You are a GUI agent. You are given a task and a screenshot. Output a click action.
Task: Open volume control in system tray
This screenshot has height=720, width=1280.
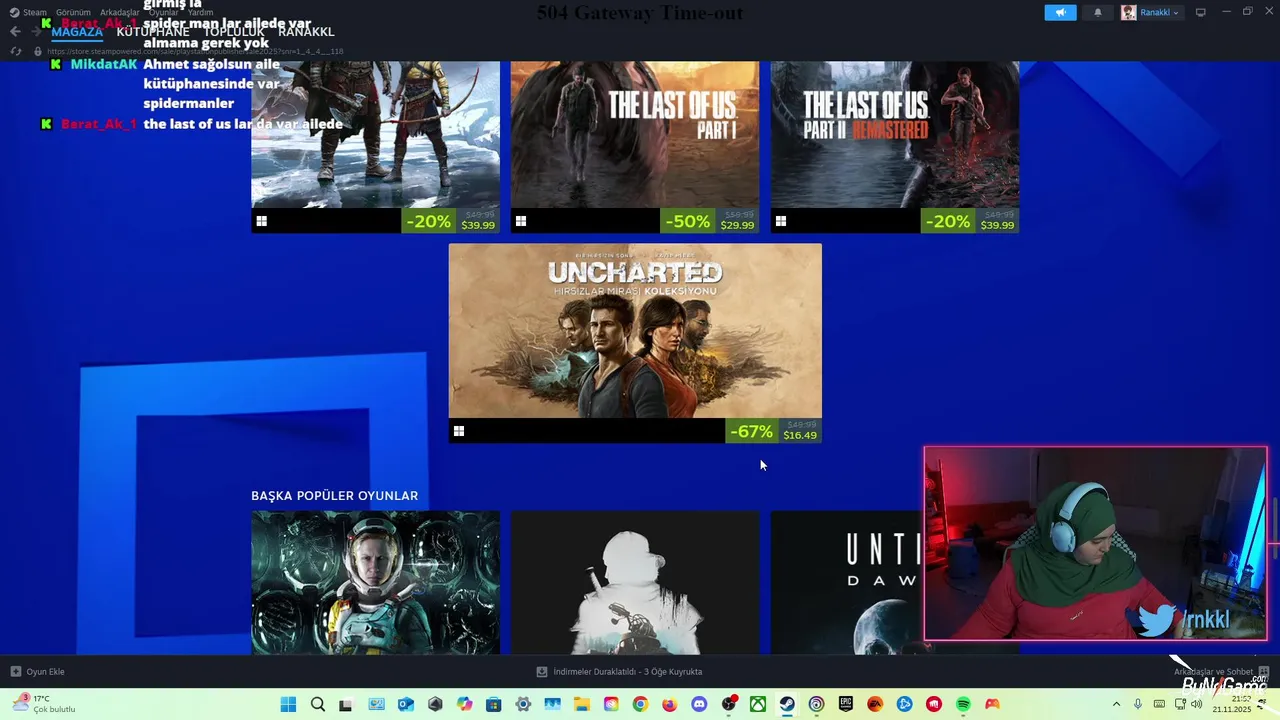click(x=1197, y=704)
